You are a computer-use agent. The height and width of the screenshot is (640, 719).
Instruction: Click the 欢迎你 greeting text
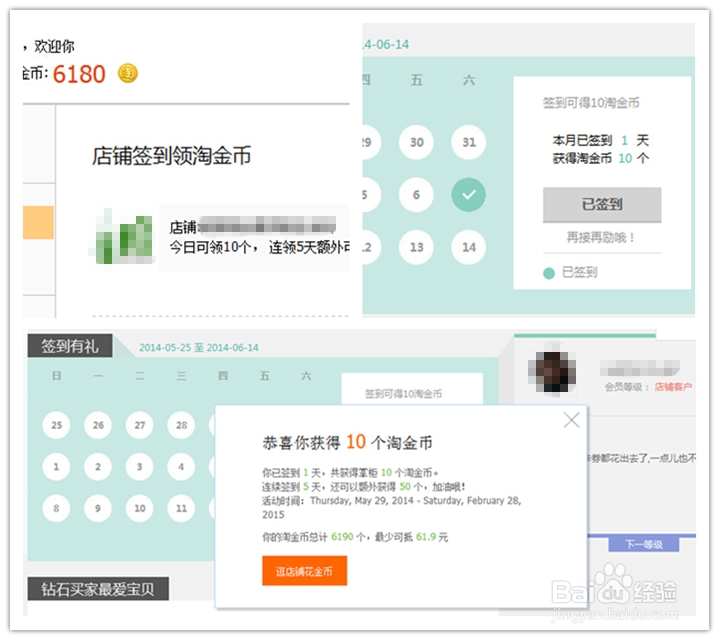(54, 46)
